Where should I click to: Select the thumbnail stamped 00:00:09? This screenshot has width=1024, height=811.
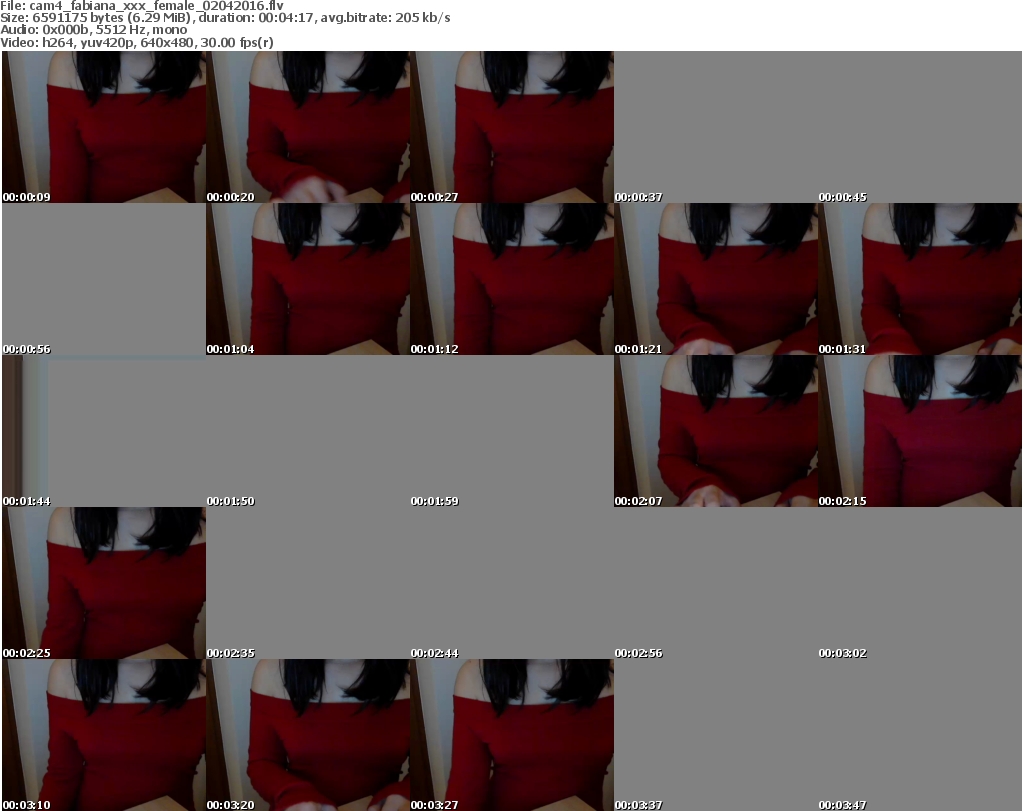[104, 127]
